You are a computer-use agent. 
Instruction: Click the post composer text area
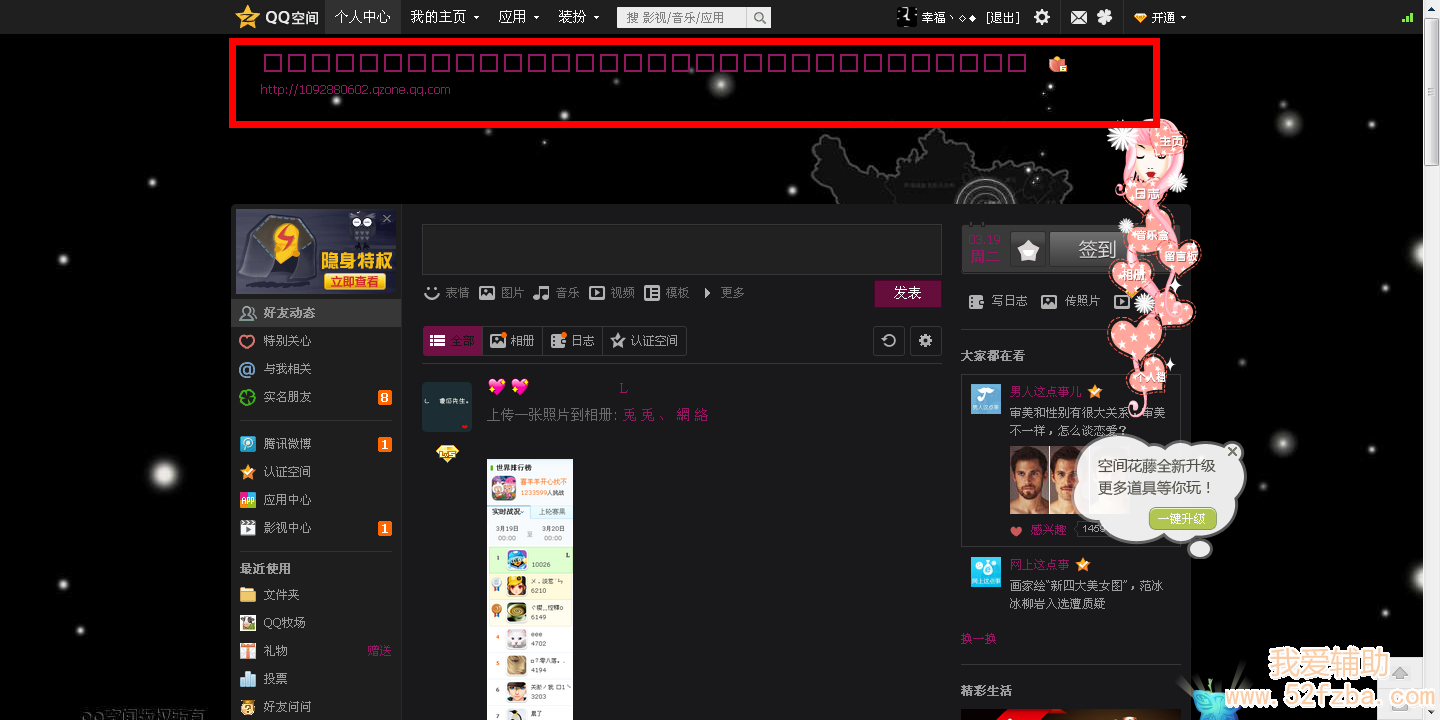coord(682,249)
